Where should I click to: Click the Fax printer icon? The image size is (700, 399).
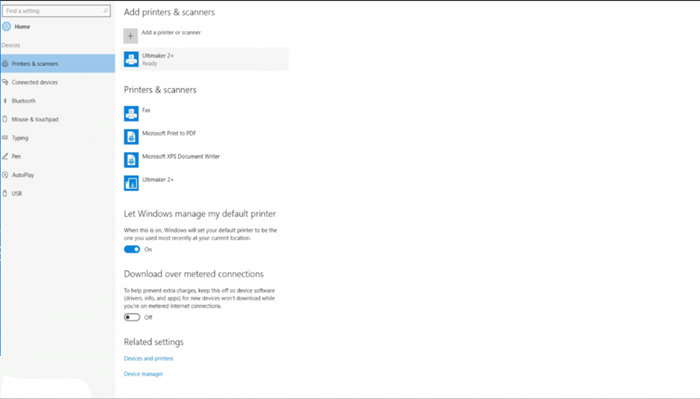pos(131,113)
